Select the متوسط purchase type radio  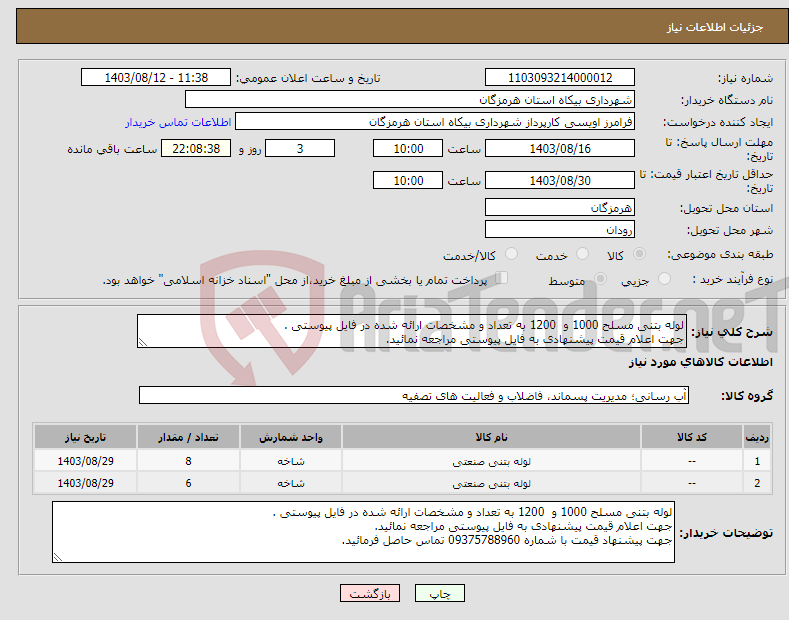tap(600, 278)
